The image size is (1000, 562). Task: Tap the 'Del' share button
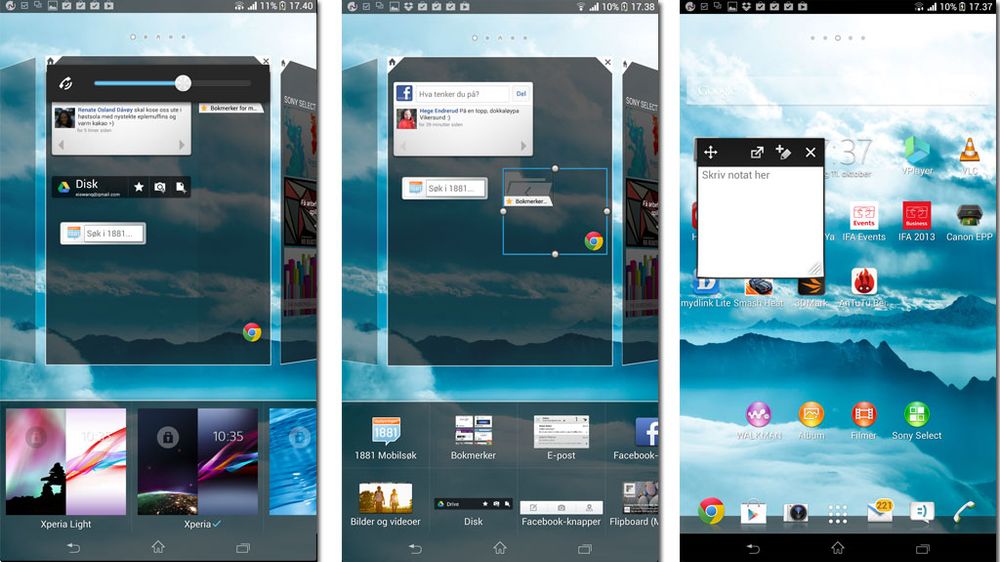pyautogui.click(x=521, y=94)
